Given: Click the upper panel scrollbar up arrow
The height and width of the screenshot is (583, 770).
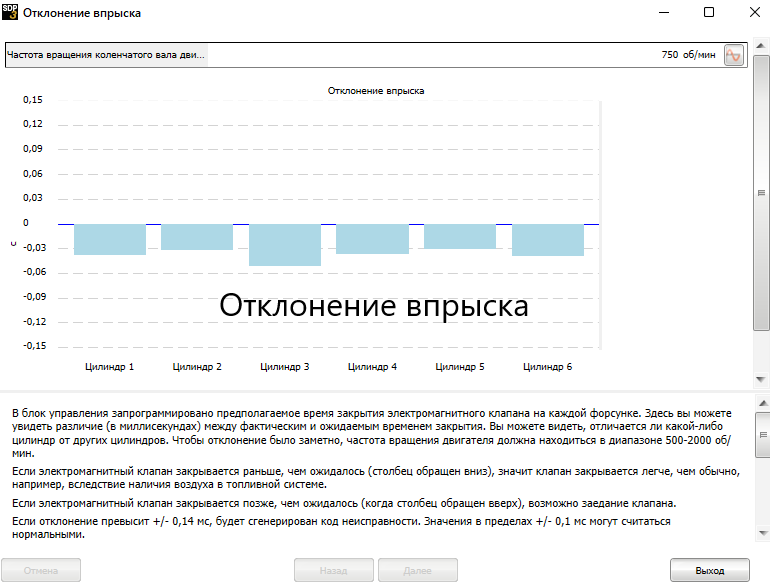Looking at the screenshot, I should (x=761, y=46).
